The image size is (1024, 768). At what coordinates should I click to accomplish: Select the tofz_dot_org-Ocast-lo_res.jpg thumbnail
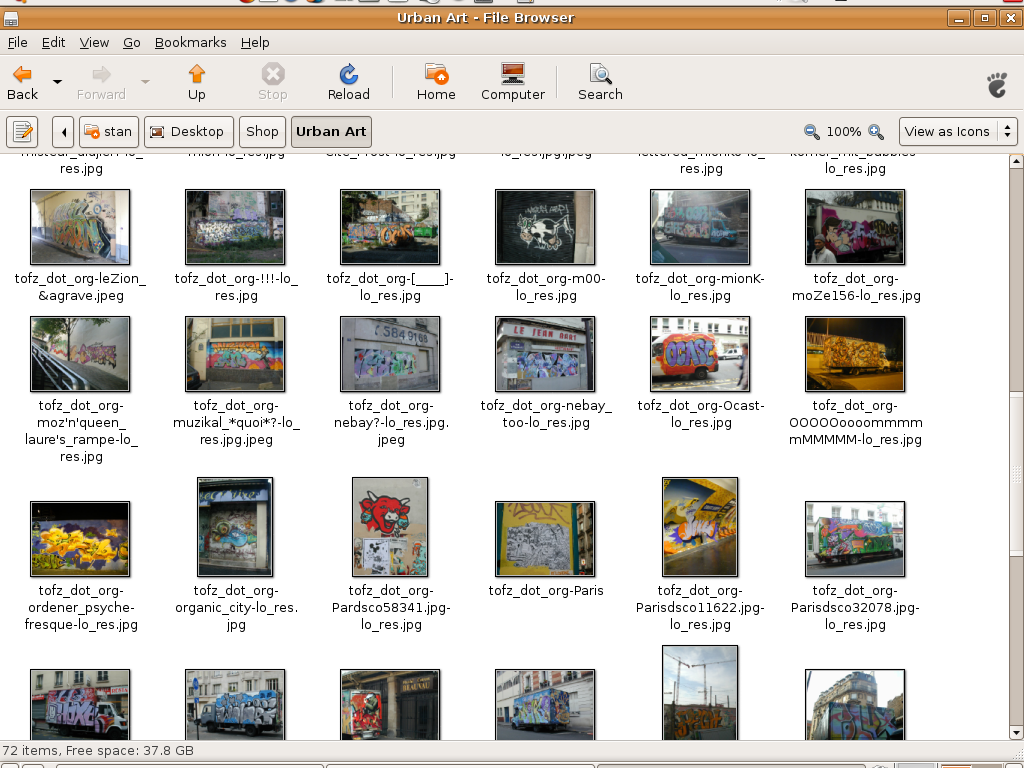(699, 353)
